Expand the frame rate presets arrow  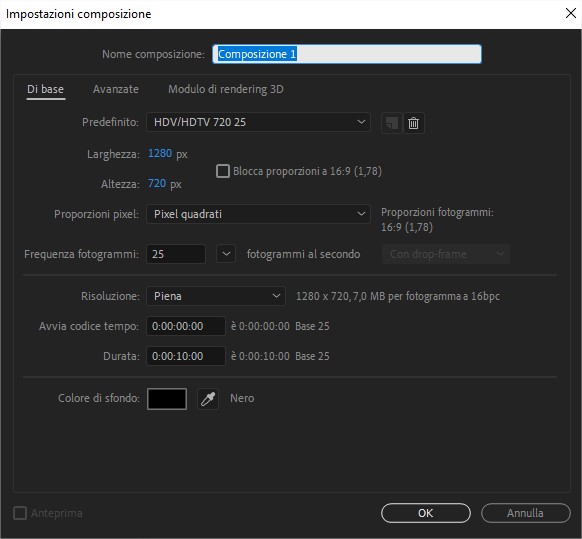(x=226, y=254)
